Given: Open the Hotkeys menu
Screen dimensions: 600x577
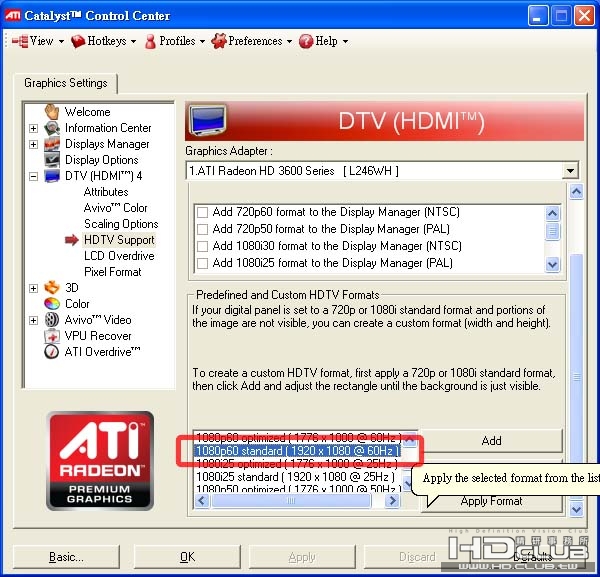Looking at the screenshot, I should click(x=104, y=41).
